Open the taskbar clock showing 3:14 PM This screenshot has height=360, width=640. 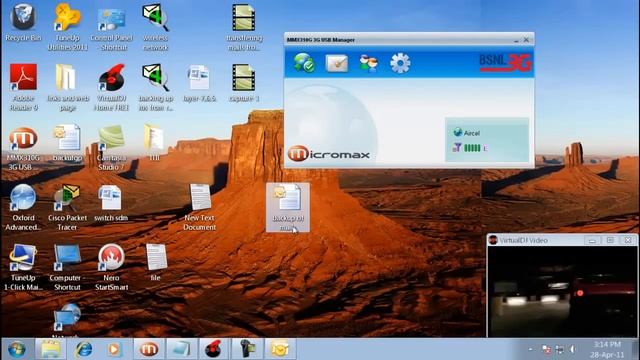(608, 349)
